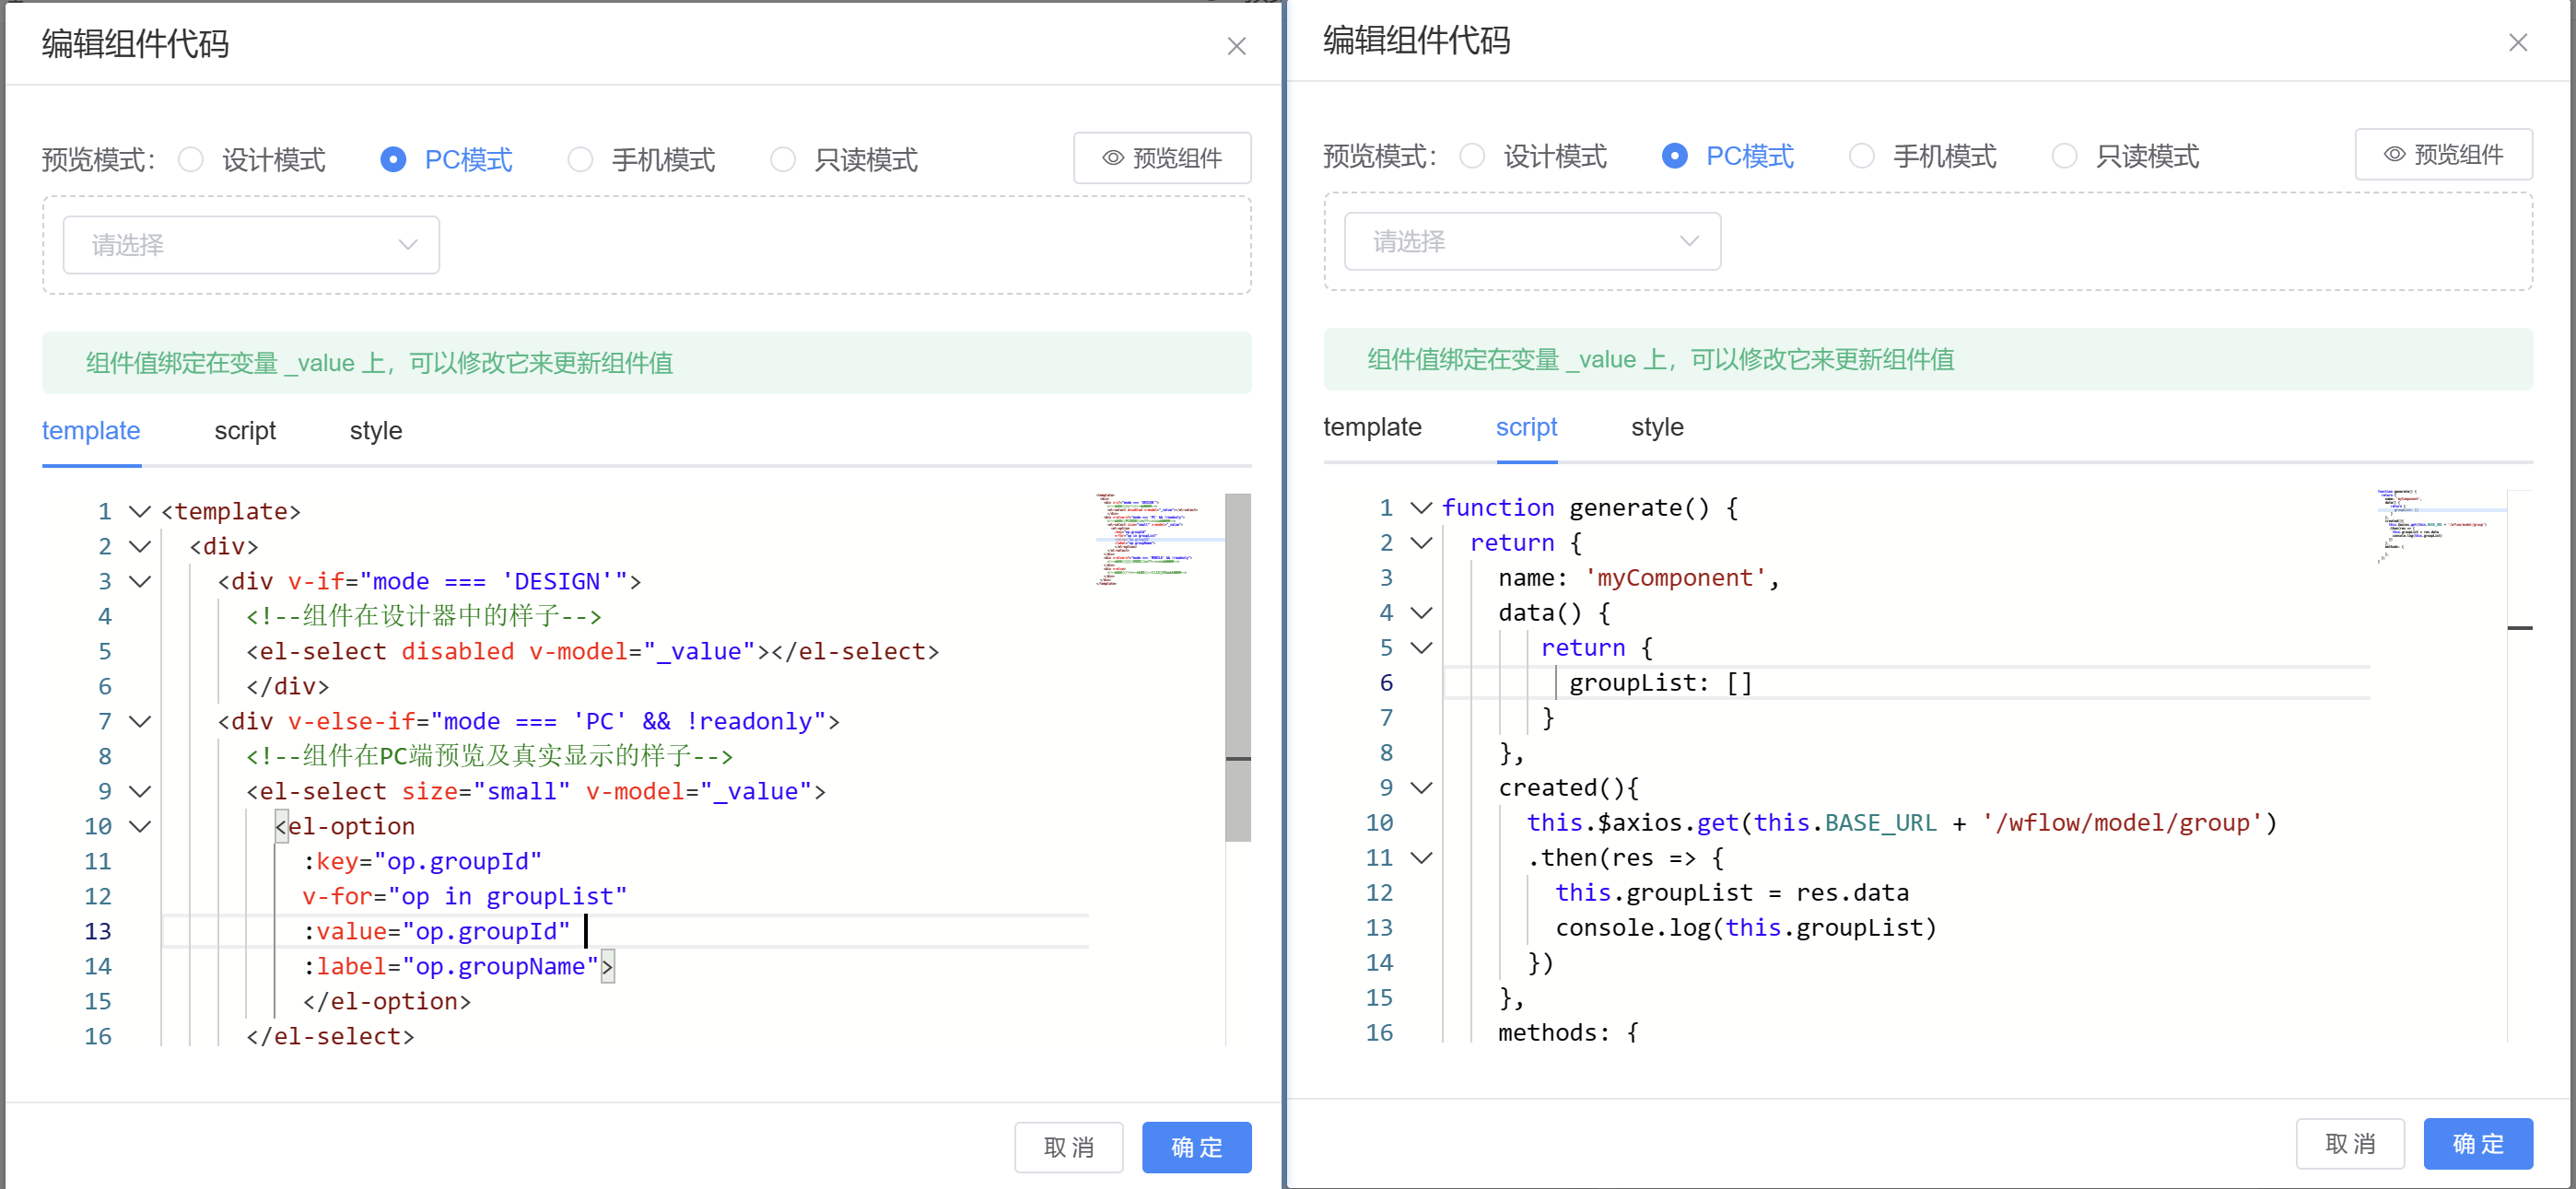Click line number 6 in script editor

(x=1386, y=683)
